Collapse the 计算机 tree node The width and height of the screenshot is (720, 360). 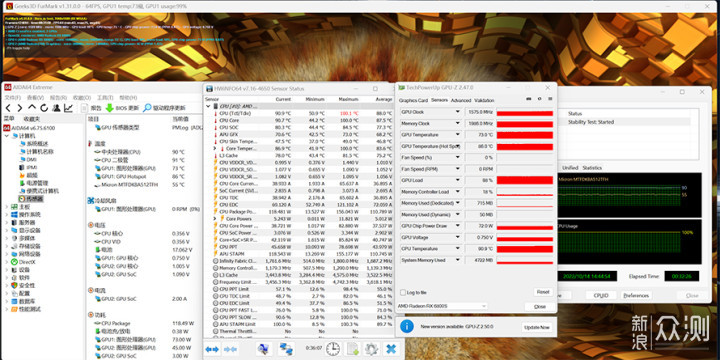pyautogui.click(x=6, y=136)
